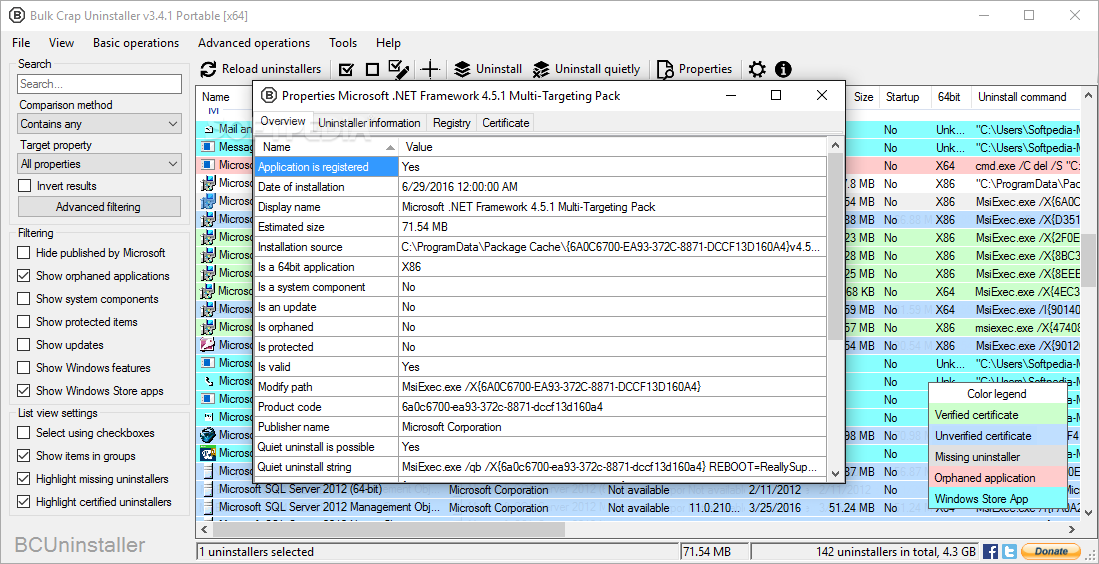Enable Select using checkboxes option

[x=24, y=433]
